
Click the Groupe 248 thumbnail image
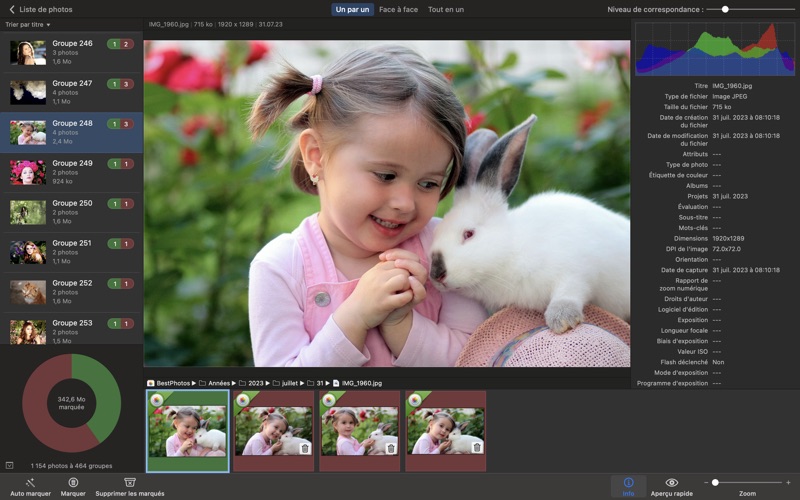(x=28, y=133)
